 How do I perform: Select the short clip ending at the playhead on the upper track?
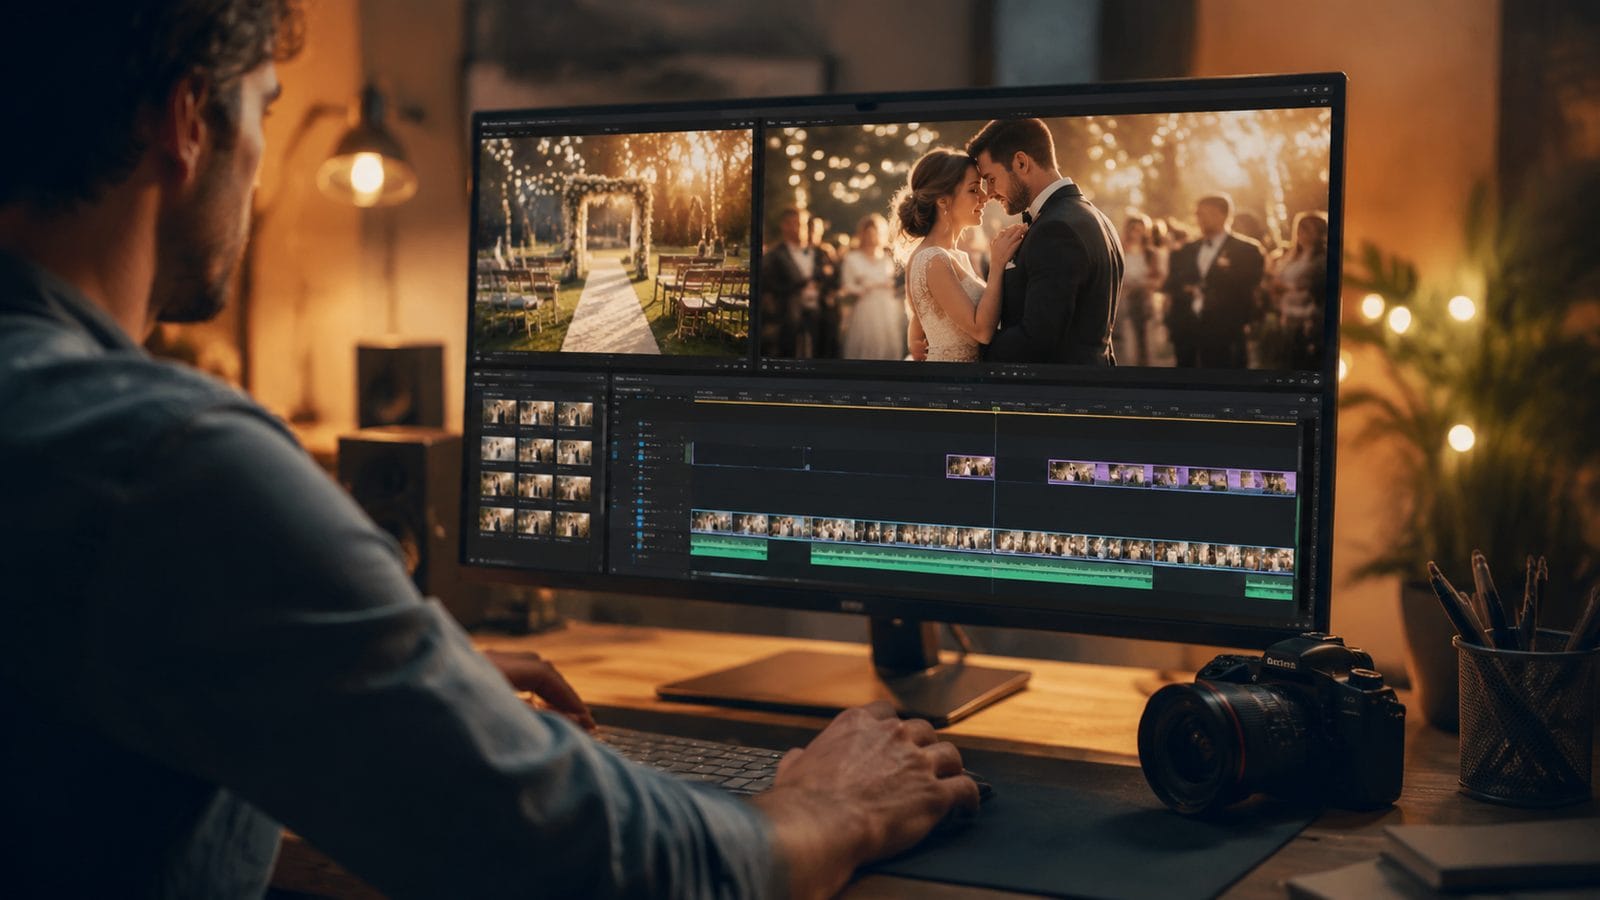970,466
